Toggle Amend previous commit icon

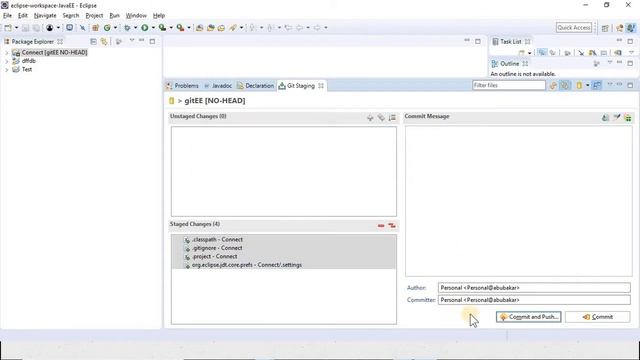pos(605,118)
